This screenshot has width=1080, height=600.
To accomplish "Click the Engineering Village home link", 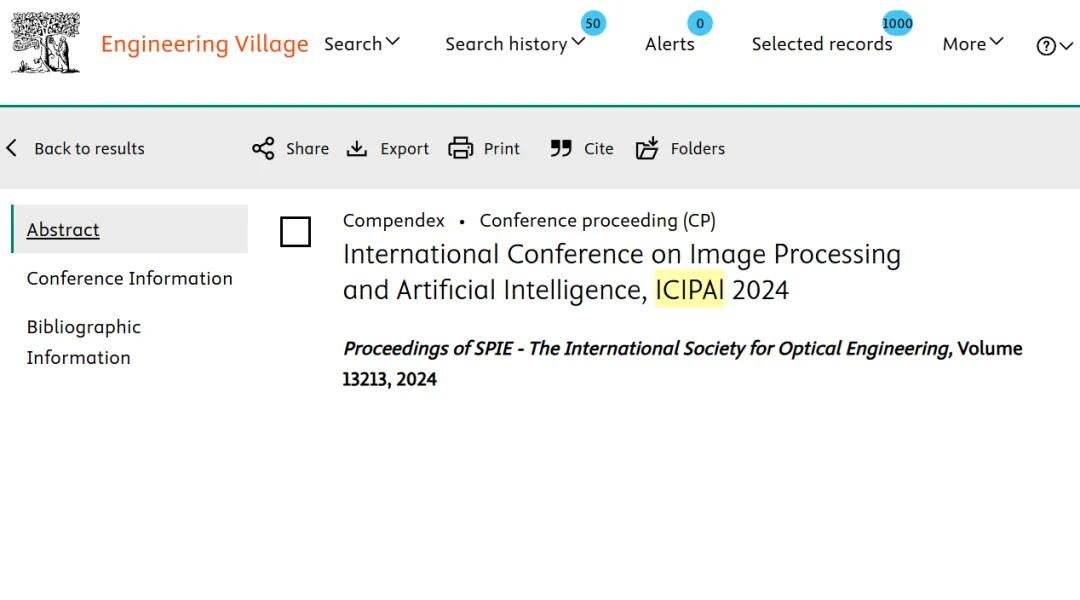I will click(204, 44).
